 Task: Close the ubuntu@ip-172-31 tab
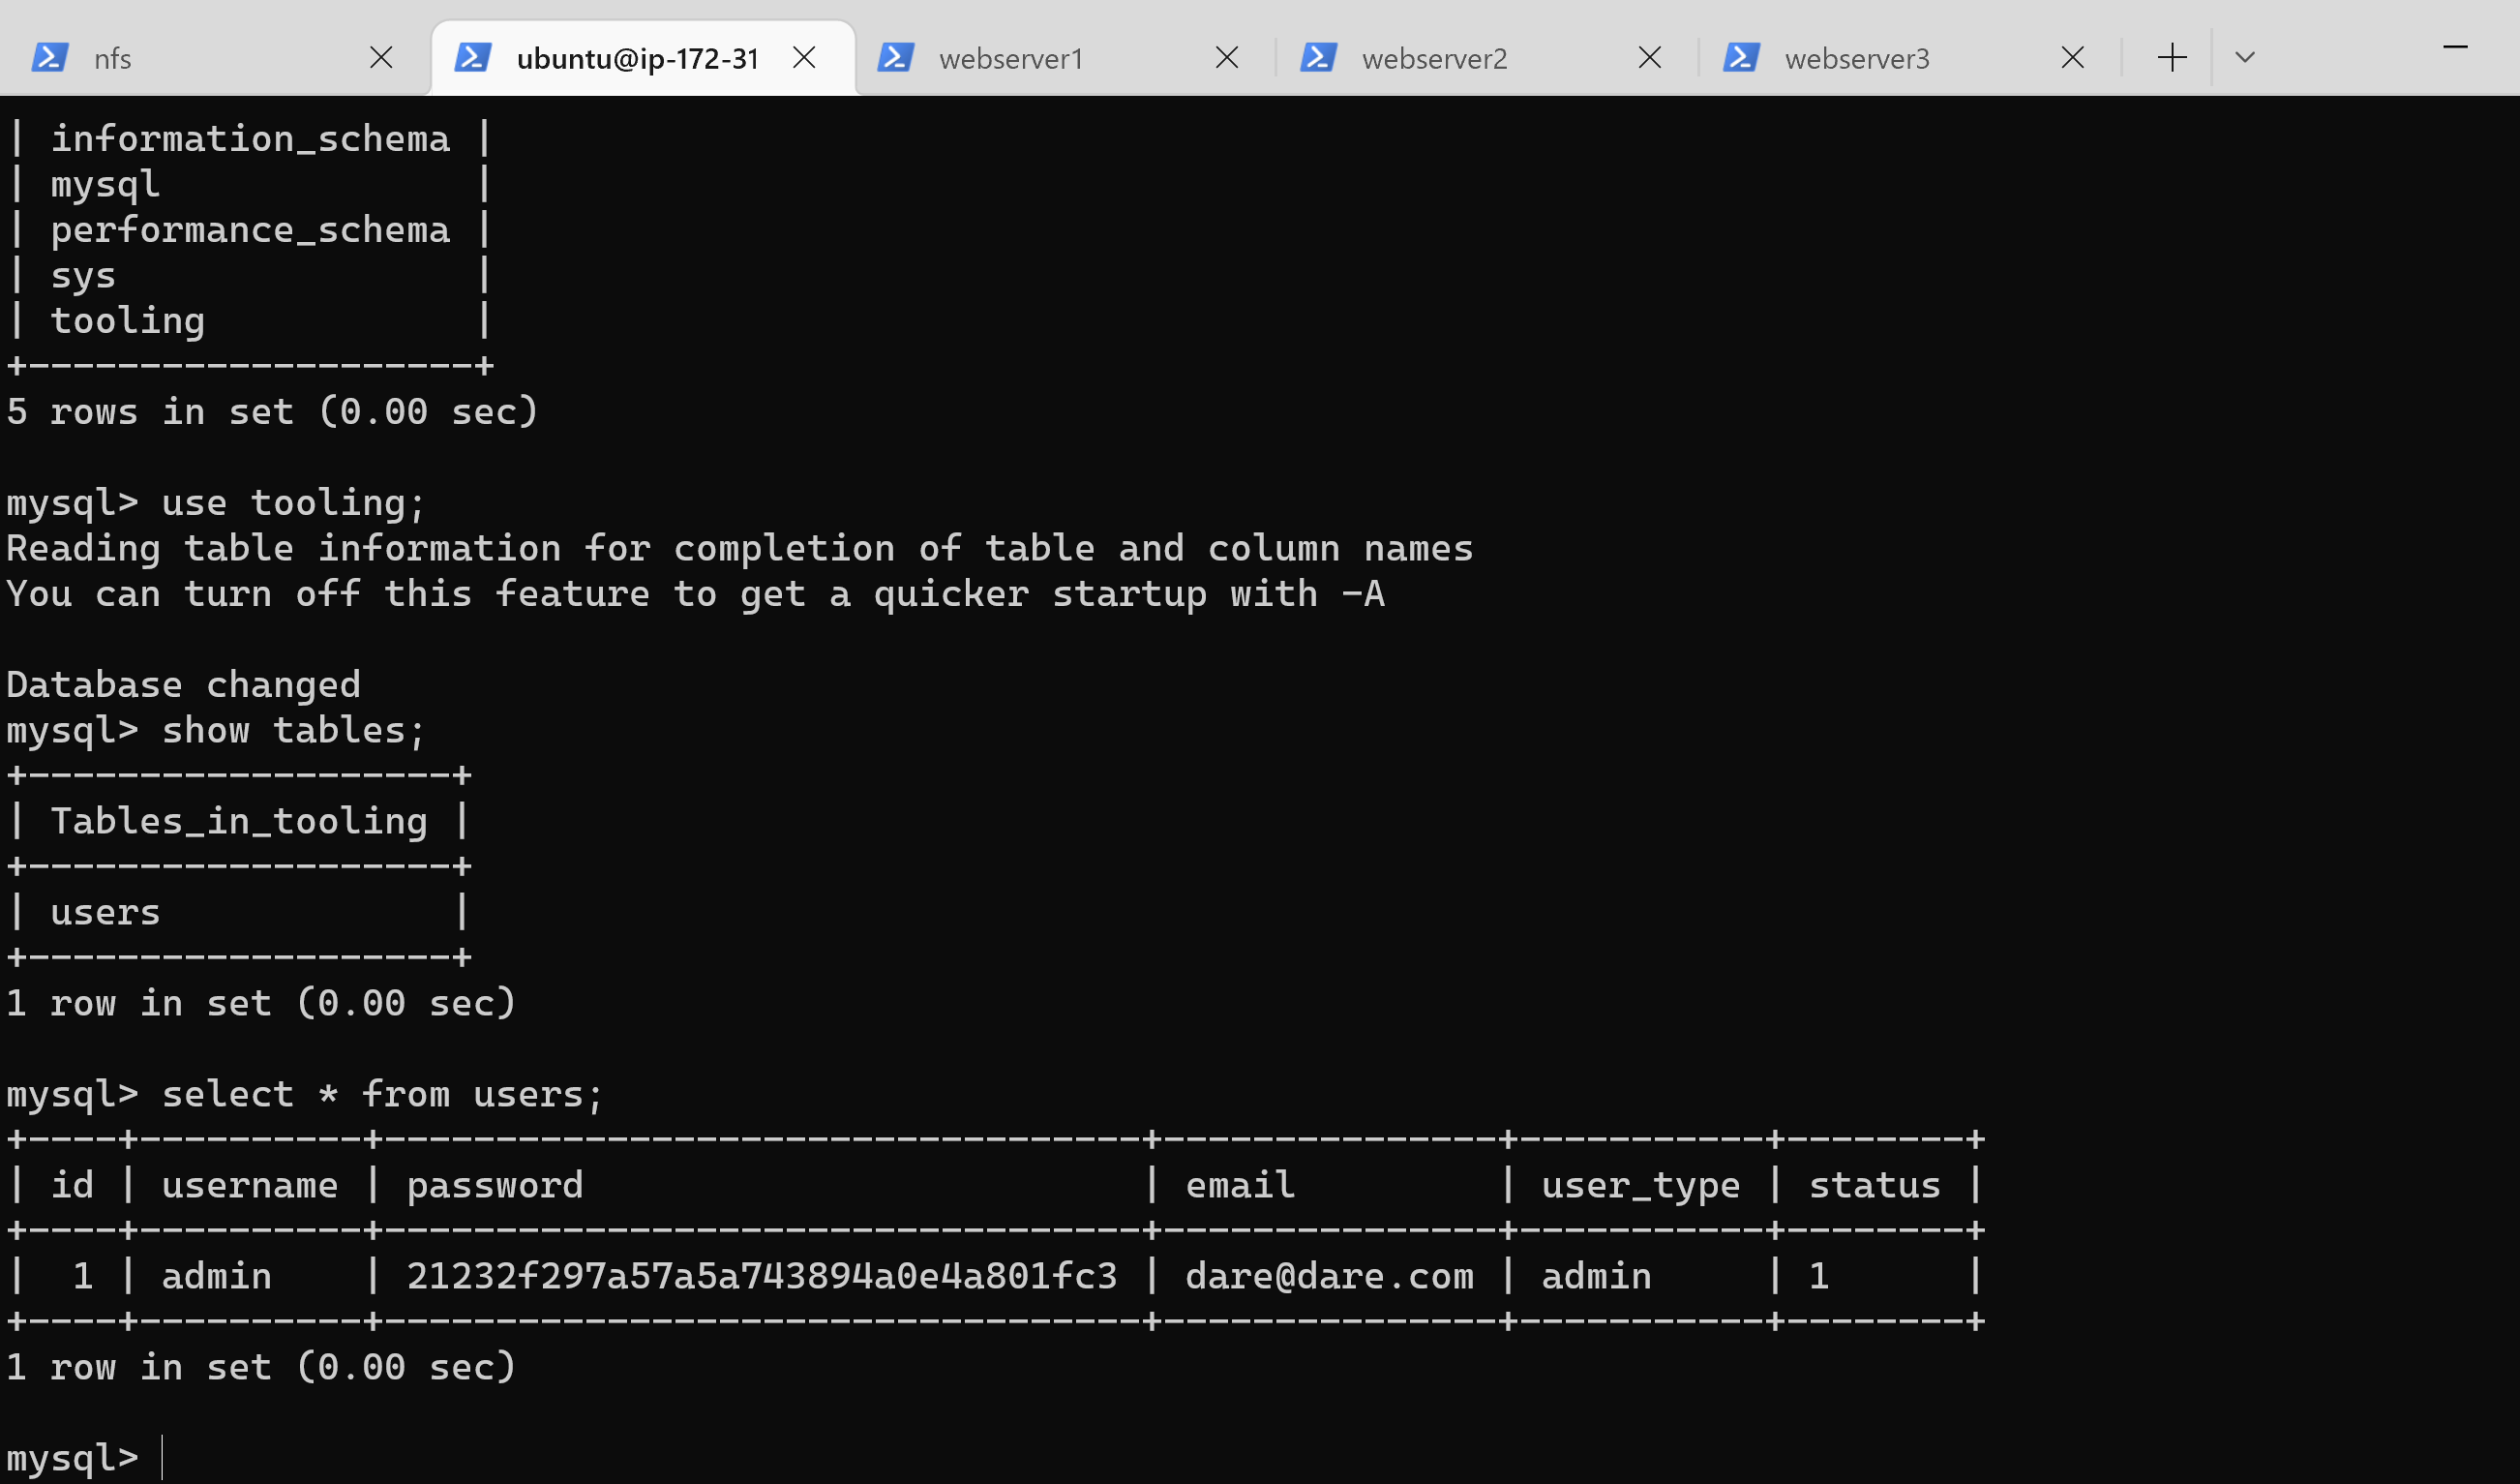(x=804, y=58)
